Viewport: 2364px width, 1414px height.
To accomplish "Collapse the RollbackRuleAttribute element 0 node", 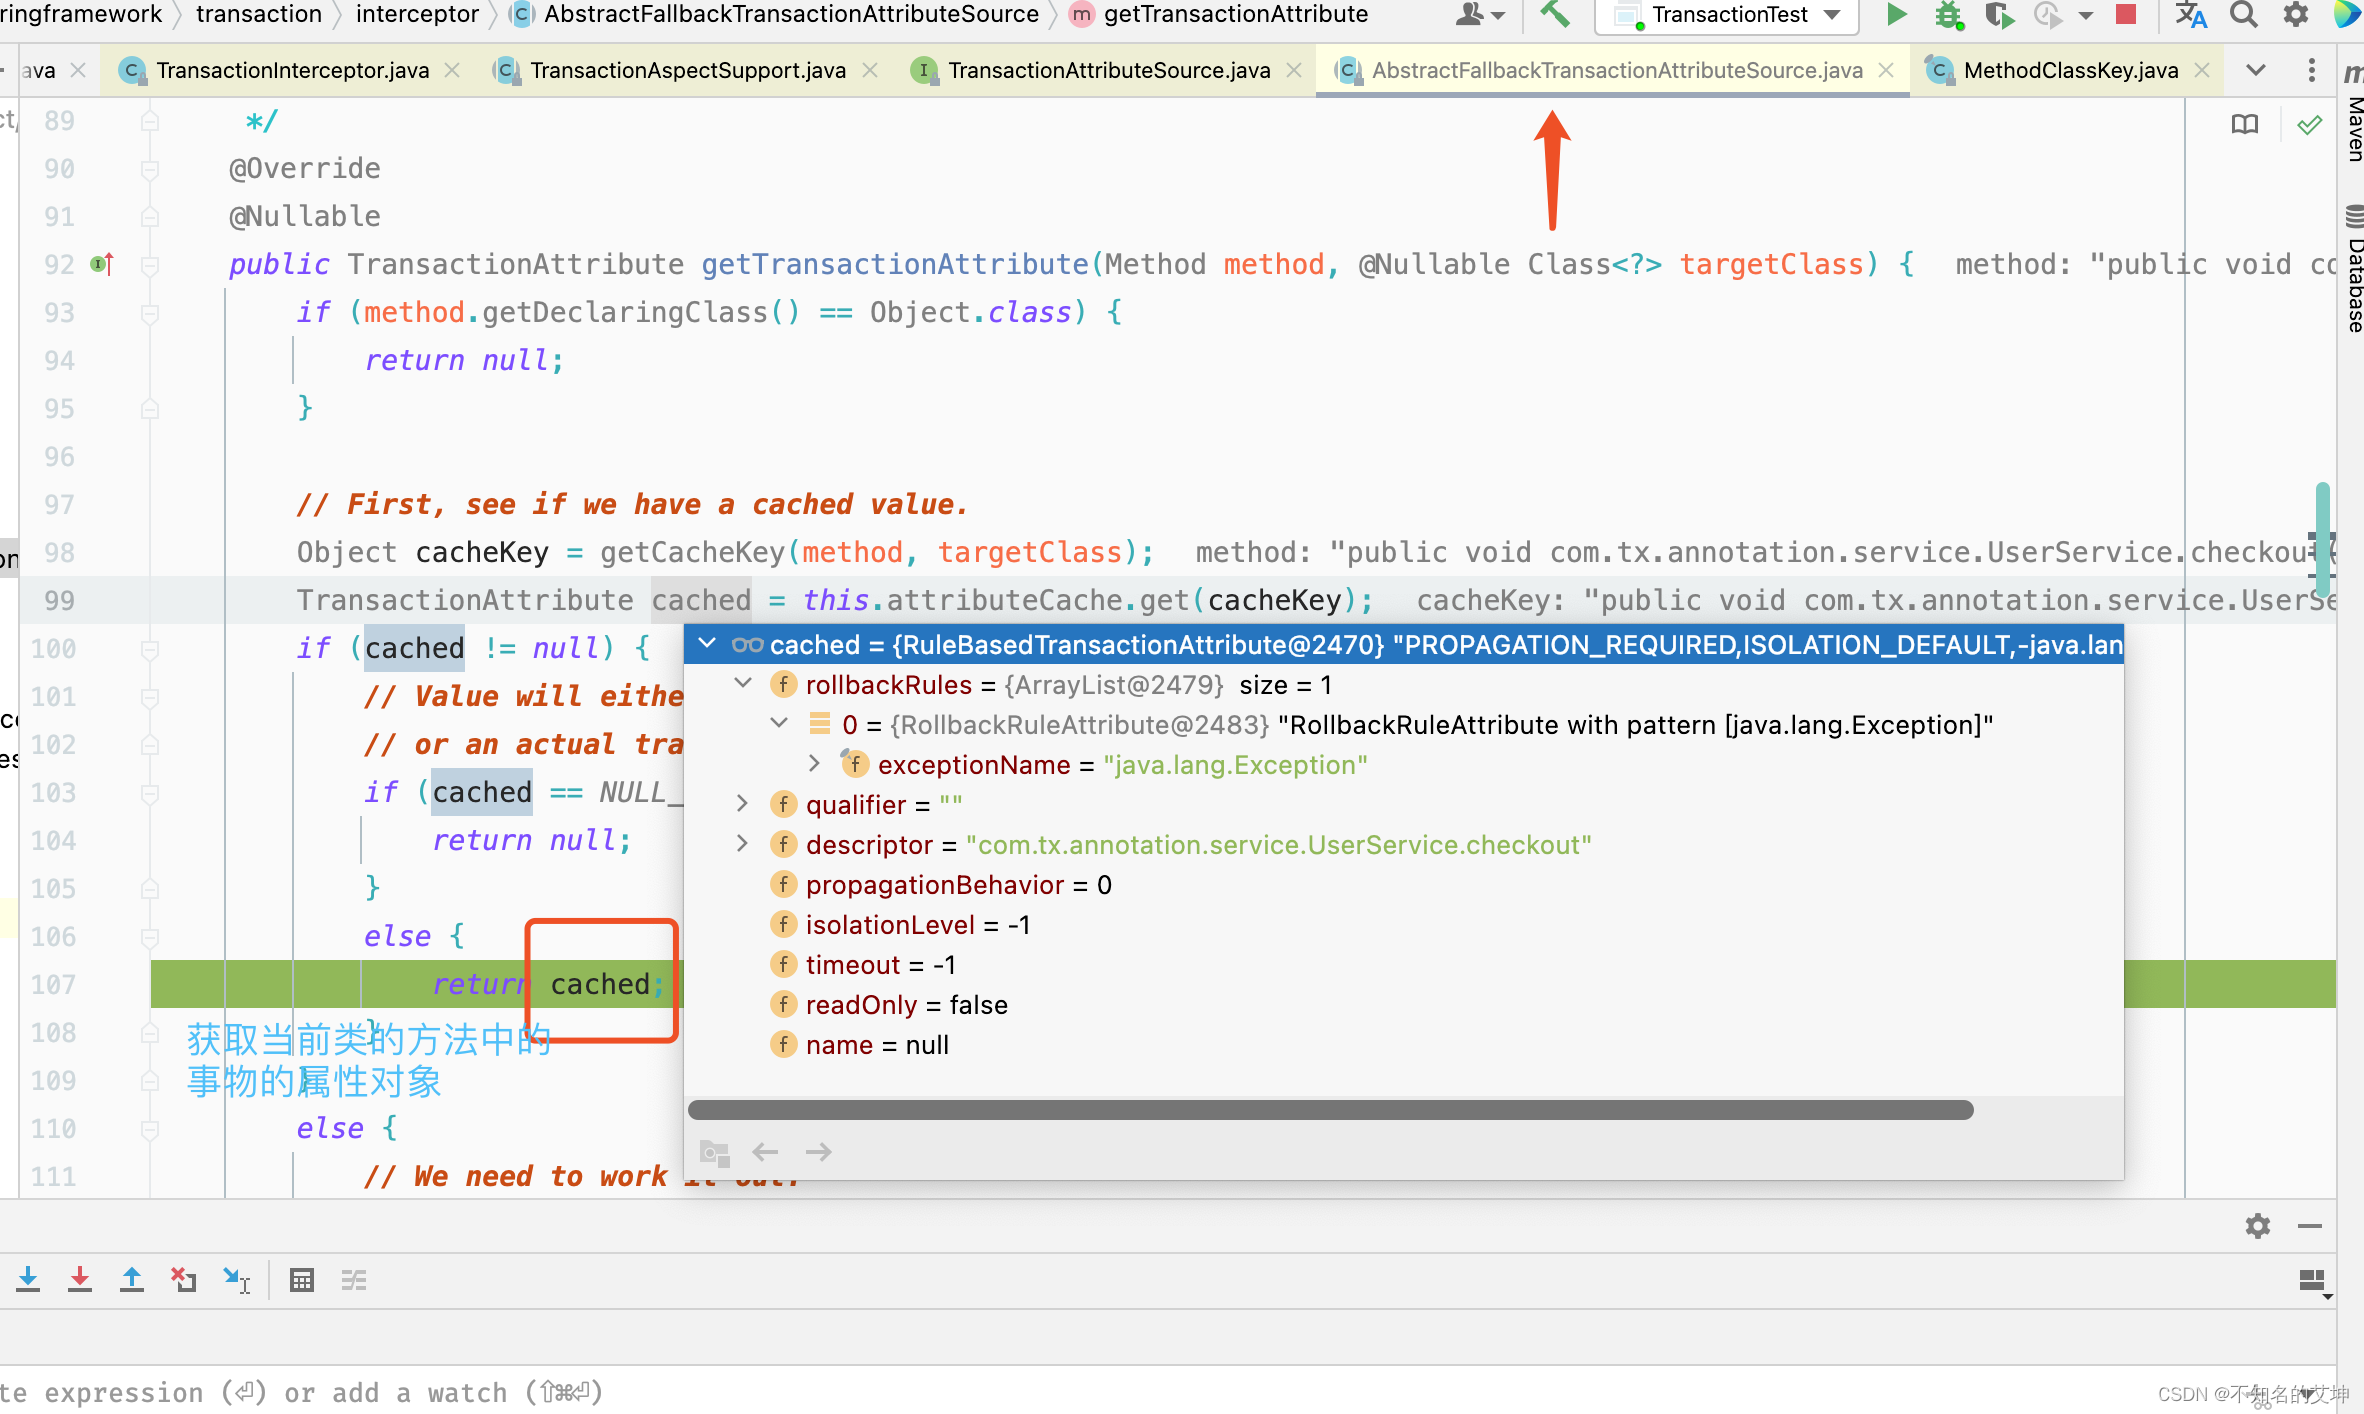I will point(779,723).
